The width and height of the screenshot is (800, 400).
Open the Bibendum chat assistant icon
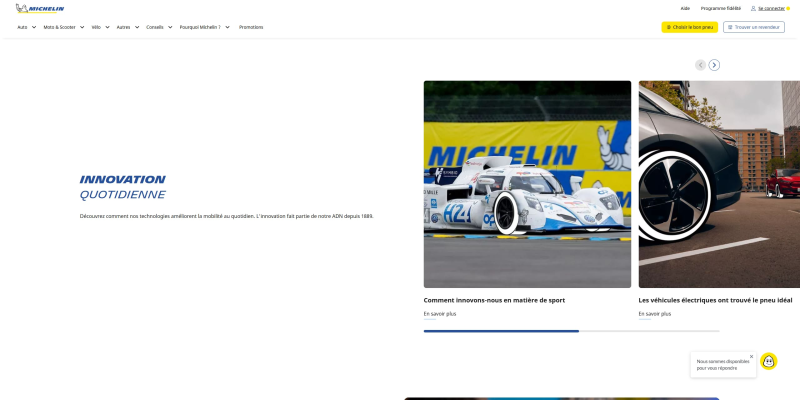click(768, 361)
